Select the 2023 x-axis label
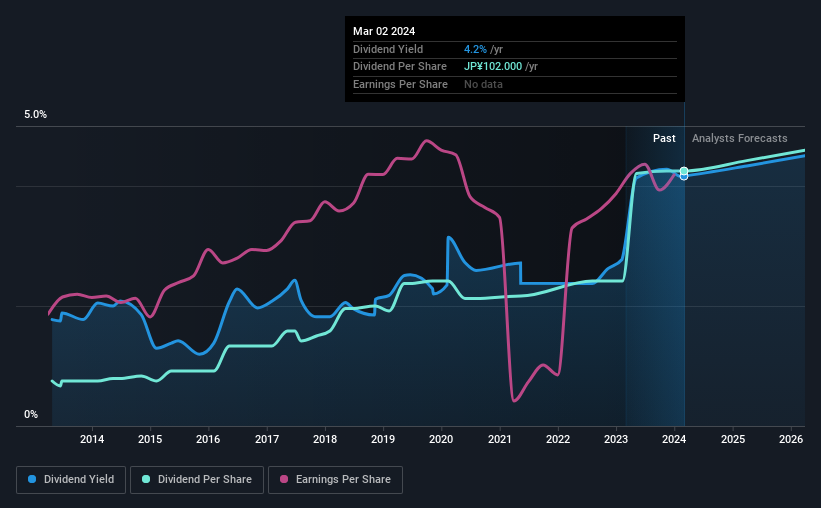Image resolution: width=821 pixels, height=508 pixels. [616, 439]
